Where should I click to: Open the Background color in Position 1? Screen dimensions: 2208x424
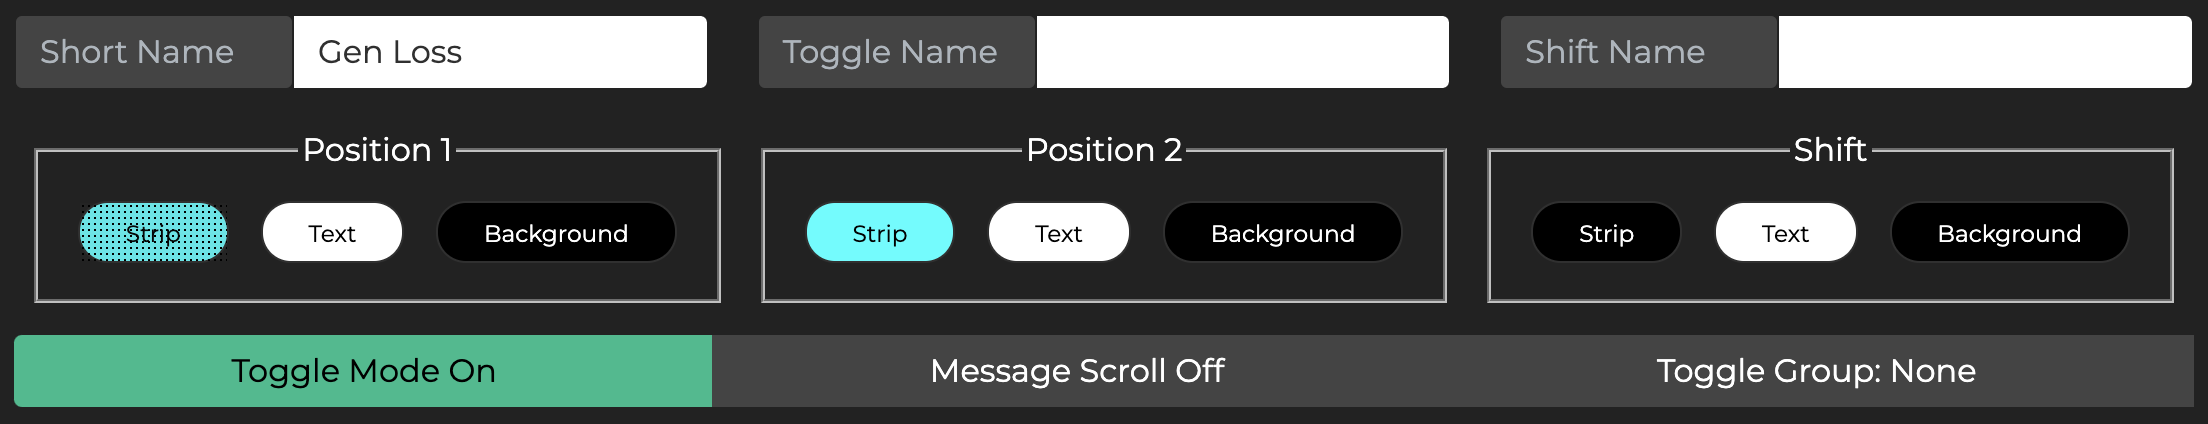coord(556,233)
